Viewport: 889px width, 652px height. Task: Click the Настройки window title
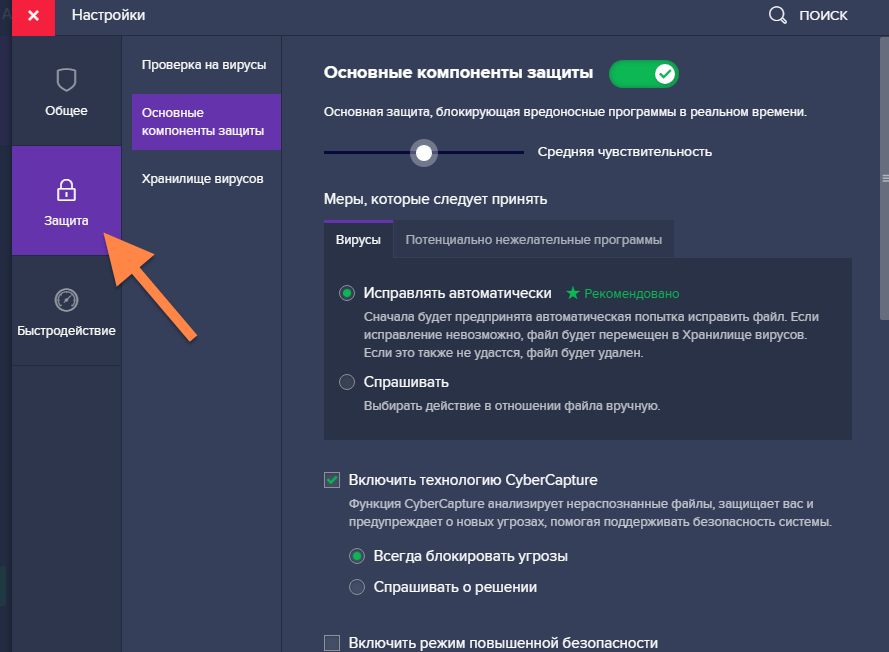point(108,15)
